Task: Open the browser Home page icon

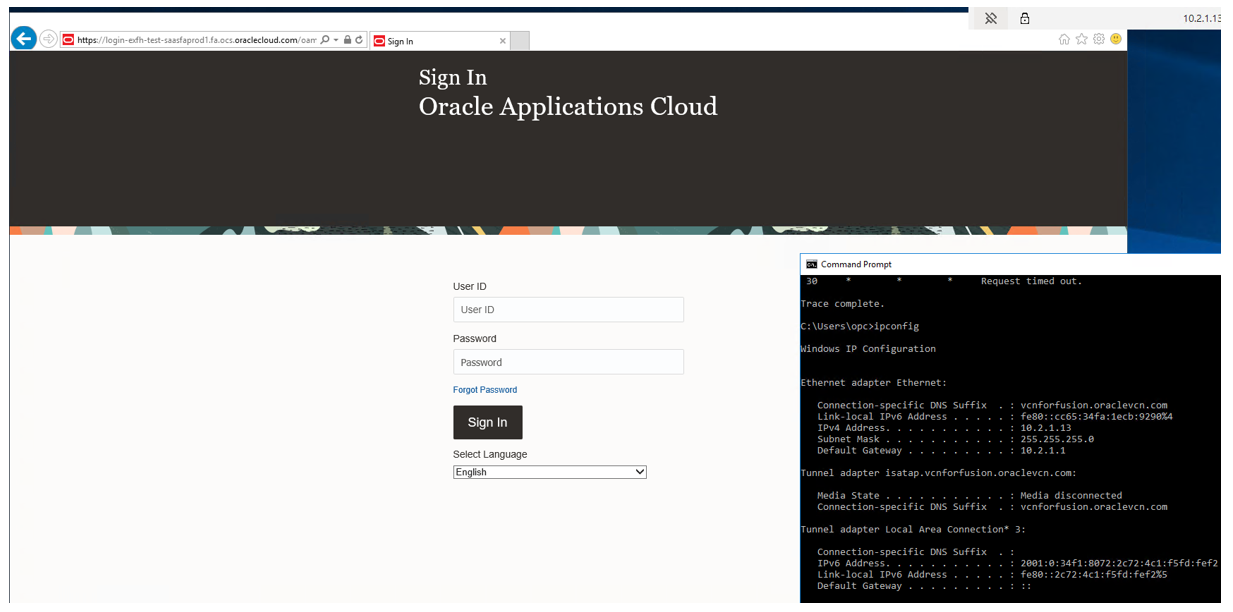Action: [1064, 39]
